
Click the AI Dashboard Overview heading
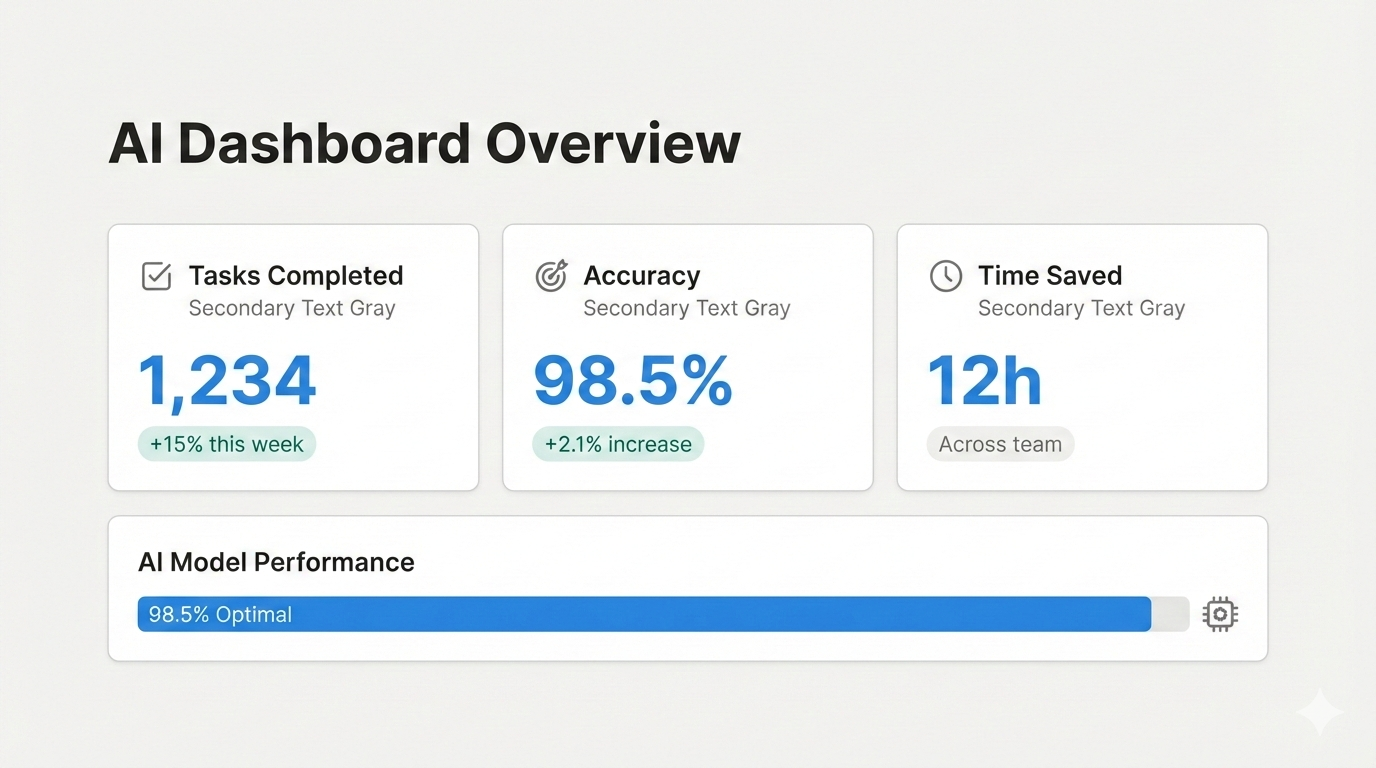424,143
